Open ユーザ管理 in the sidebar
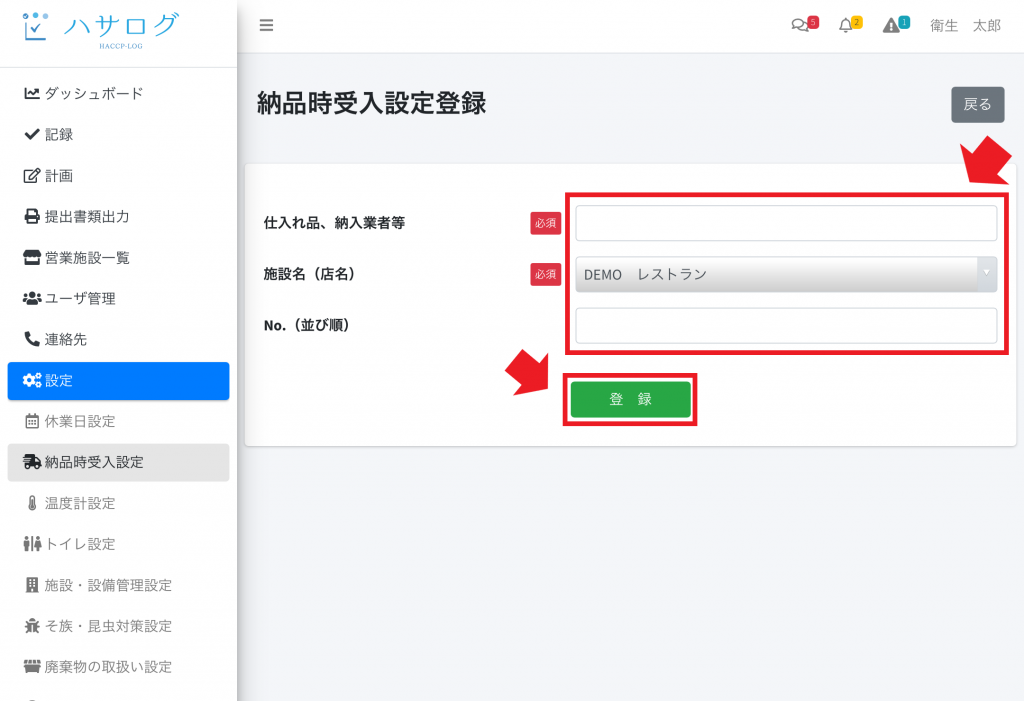Image resolution: width=1024 pixels, height=701 pixels. pos(118,298)
